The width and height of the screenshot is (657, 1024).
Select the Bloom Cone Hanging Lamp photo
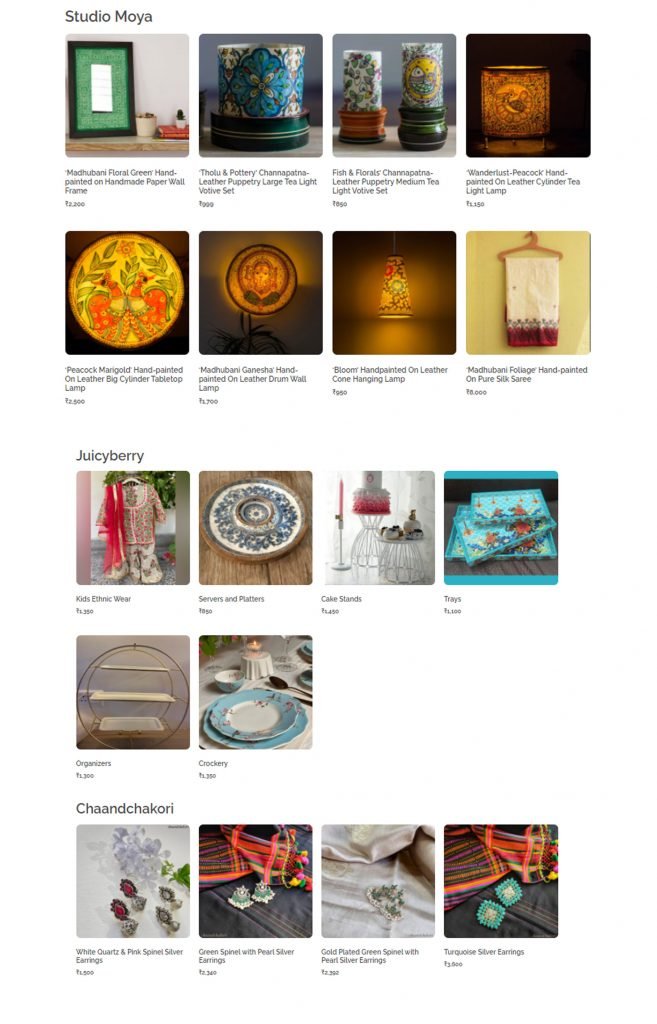394,293
